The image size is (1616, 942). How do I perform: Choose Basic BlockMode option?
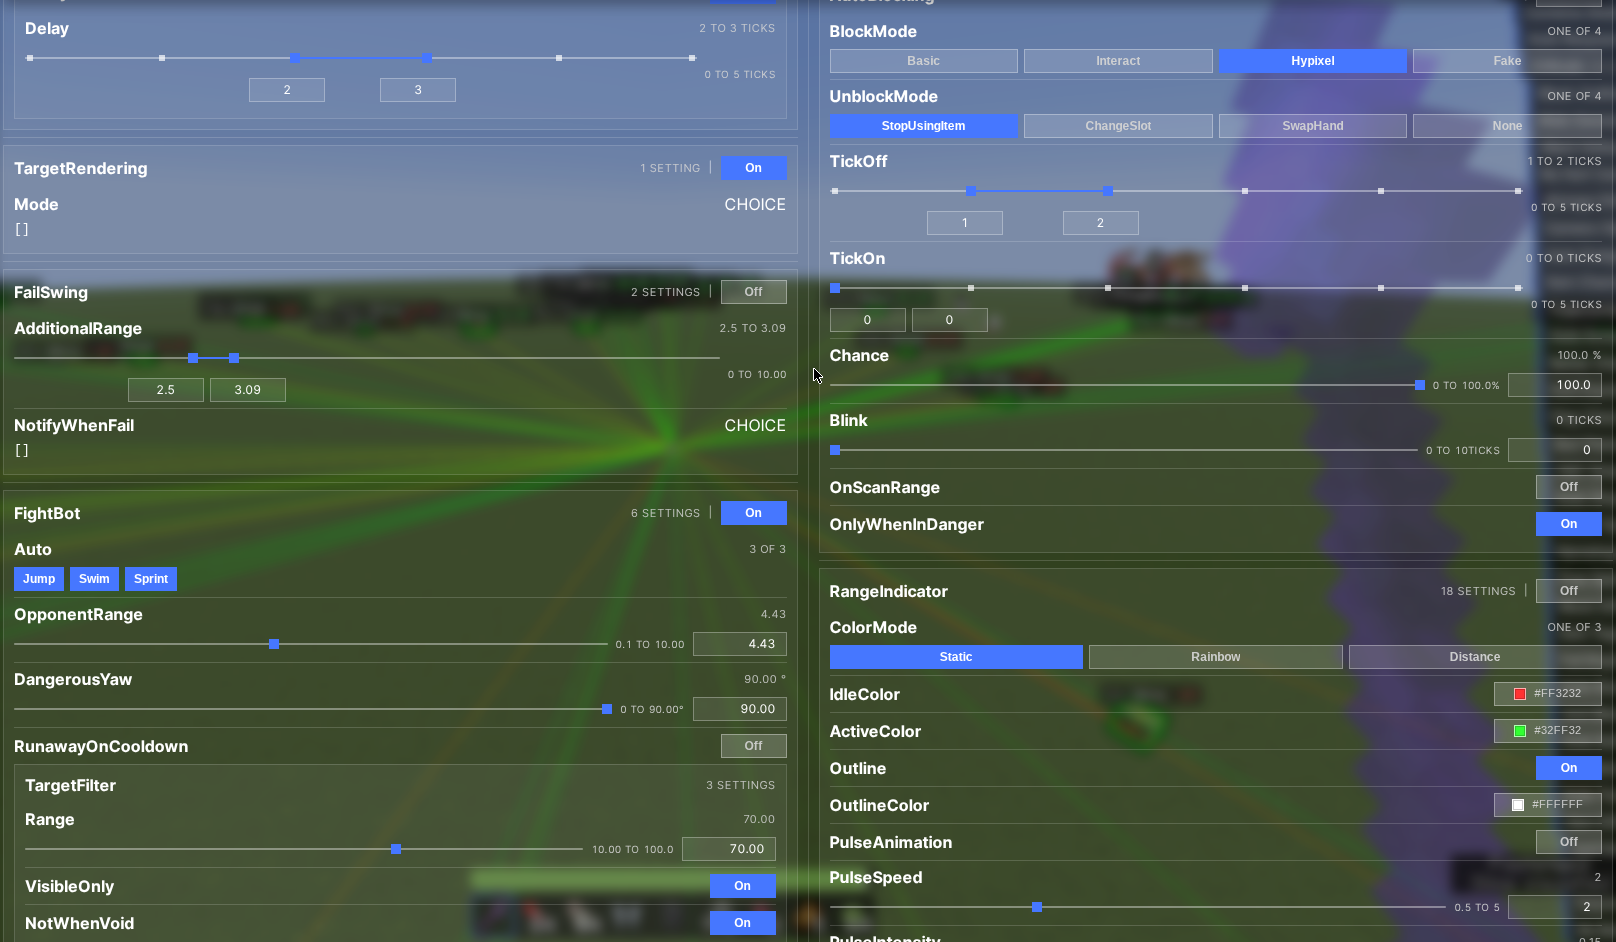pos(923,61)
